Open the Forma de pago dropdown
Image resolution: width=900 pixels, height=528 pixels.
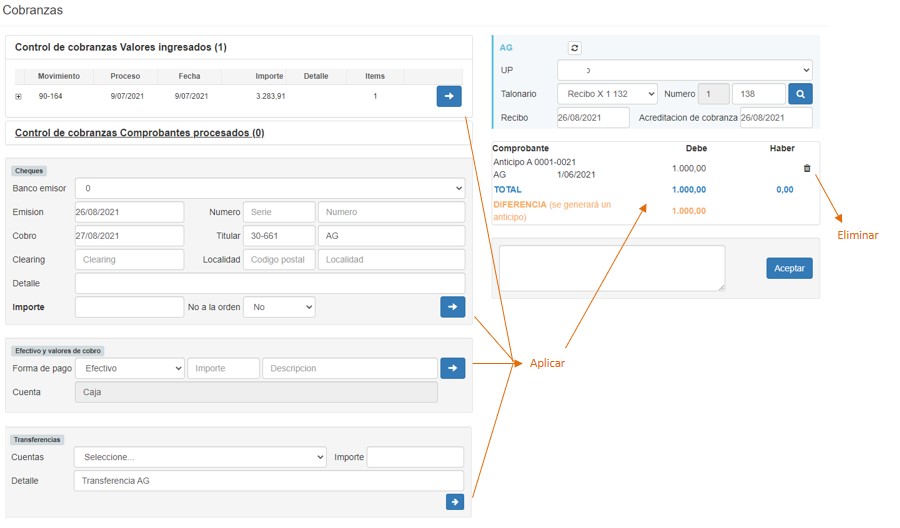point(129,368)
